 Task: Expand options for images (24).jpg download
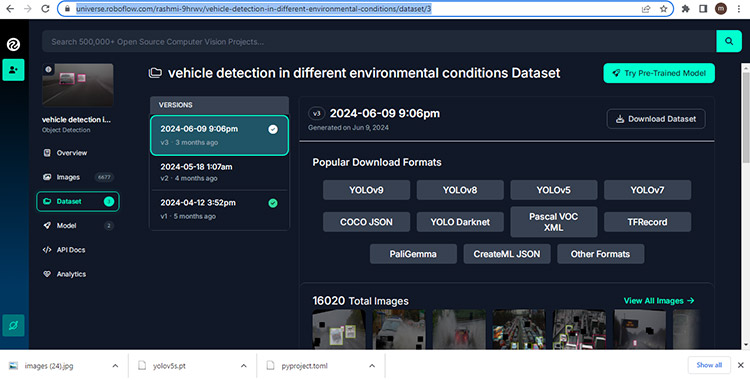pos(115,366)
